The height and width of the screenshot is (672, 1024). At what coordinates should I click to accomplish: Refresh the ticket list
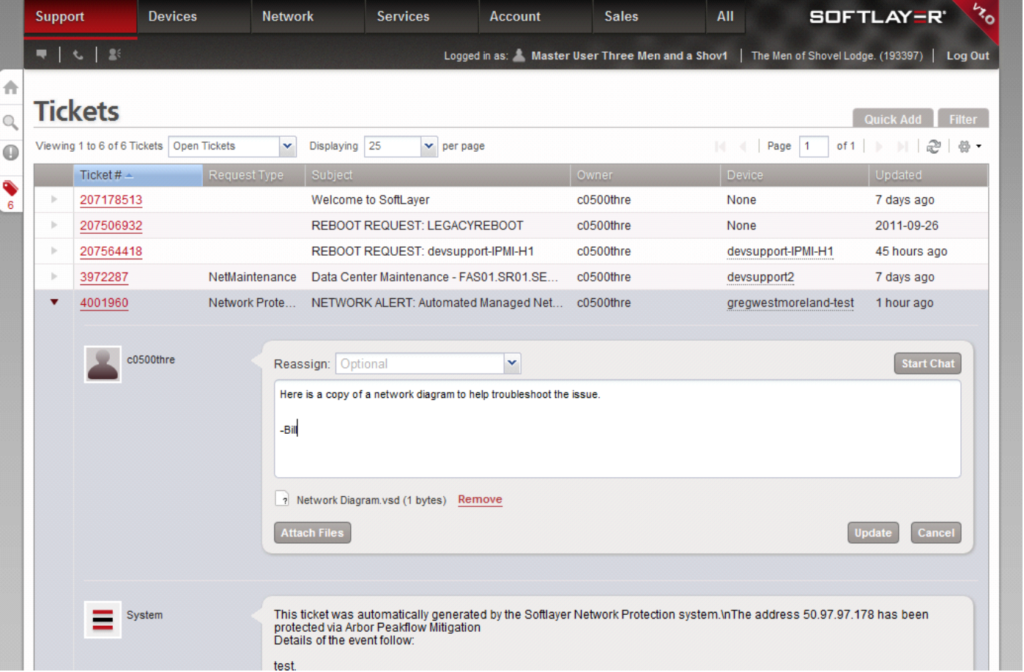pyautogui.click(x=934, y=146)
